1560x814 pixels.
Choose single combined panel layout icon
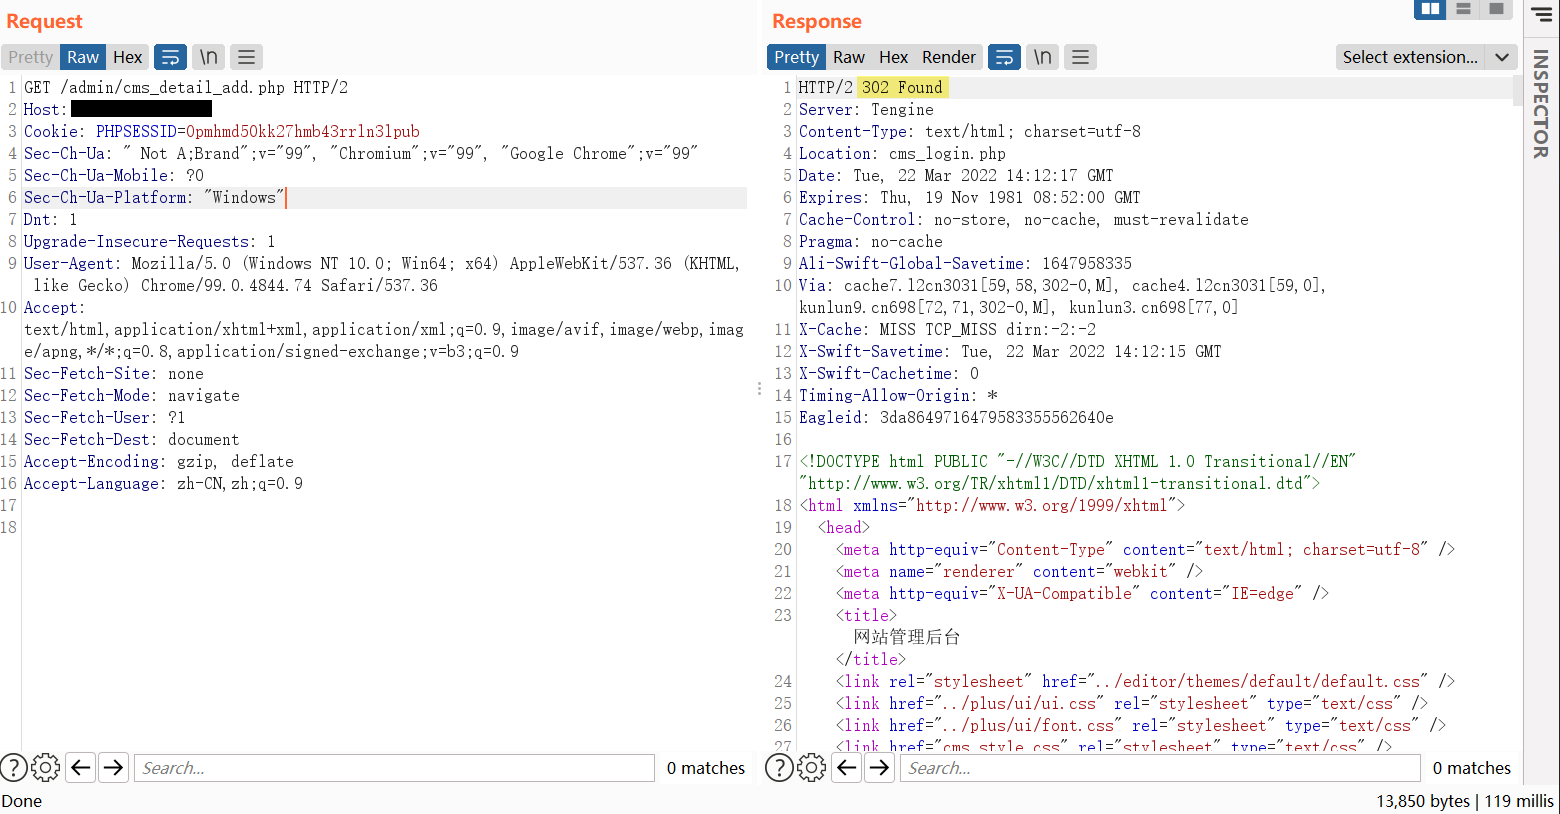point(1496,9)
